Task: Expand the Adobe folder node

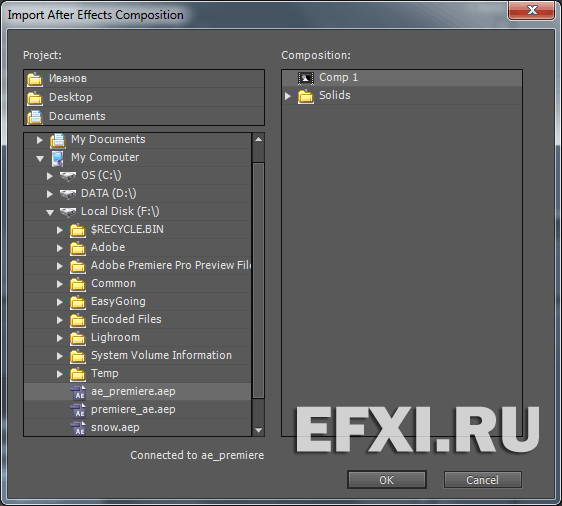Action: [x=60, y=248]
